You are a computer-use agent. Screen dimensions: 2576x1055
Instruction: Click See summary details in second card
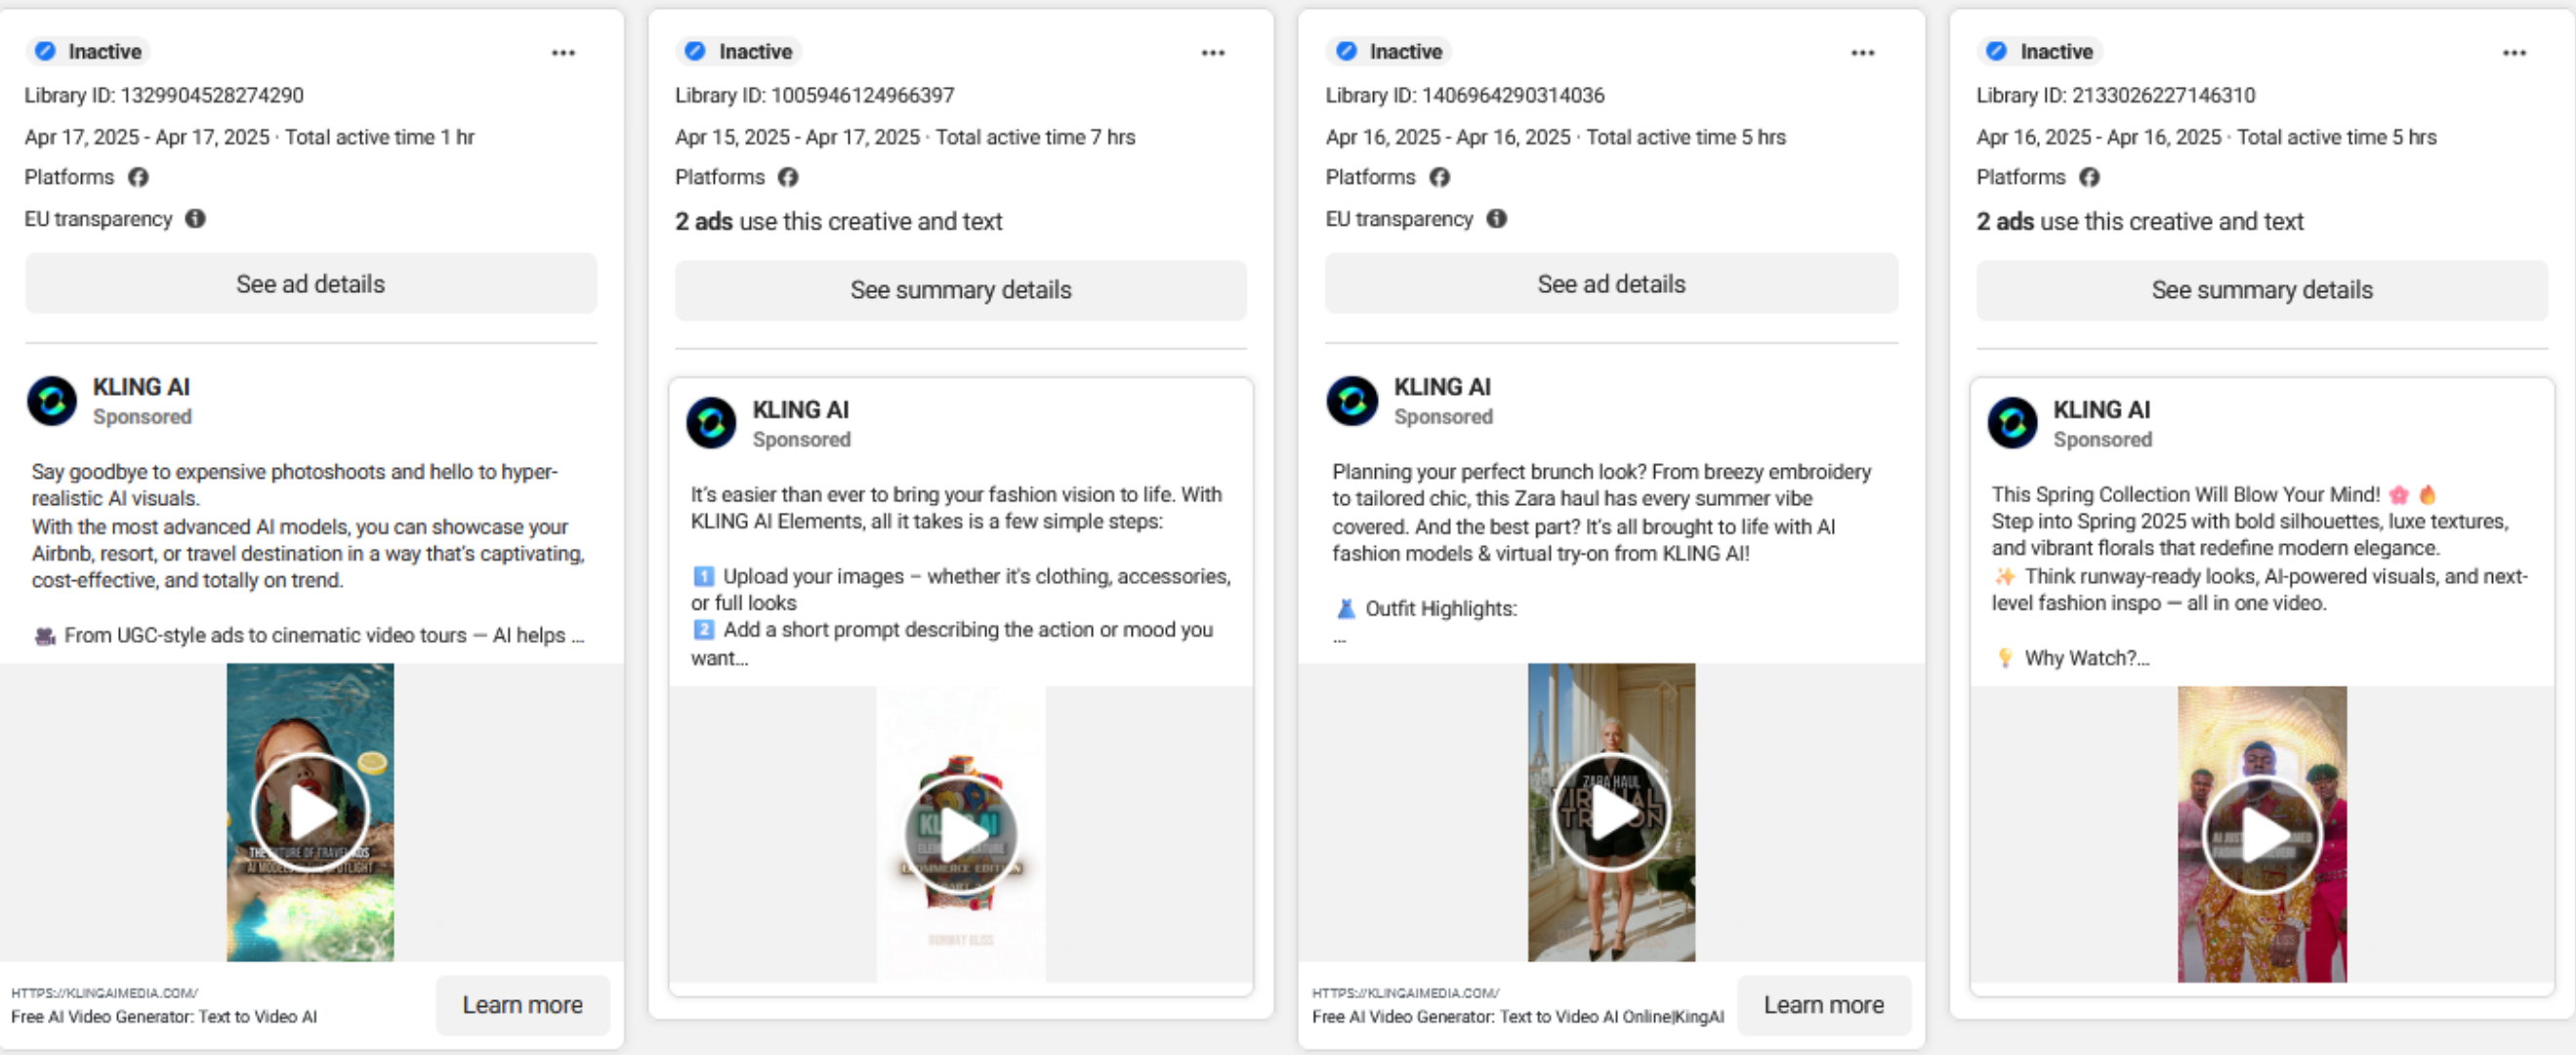[960, 290]
